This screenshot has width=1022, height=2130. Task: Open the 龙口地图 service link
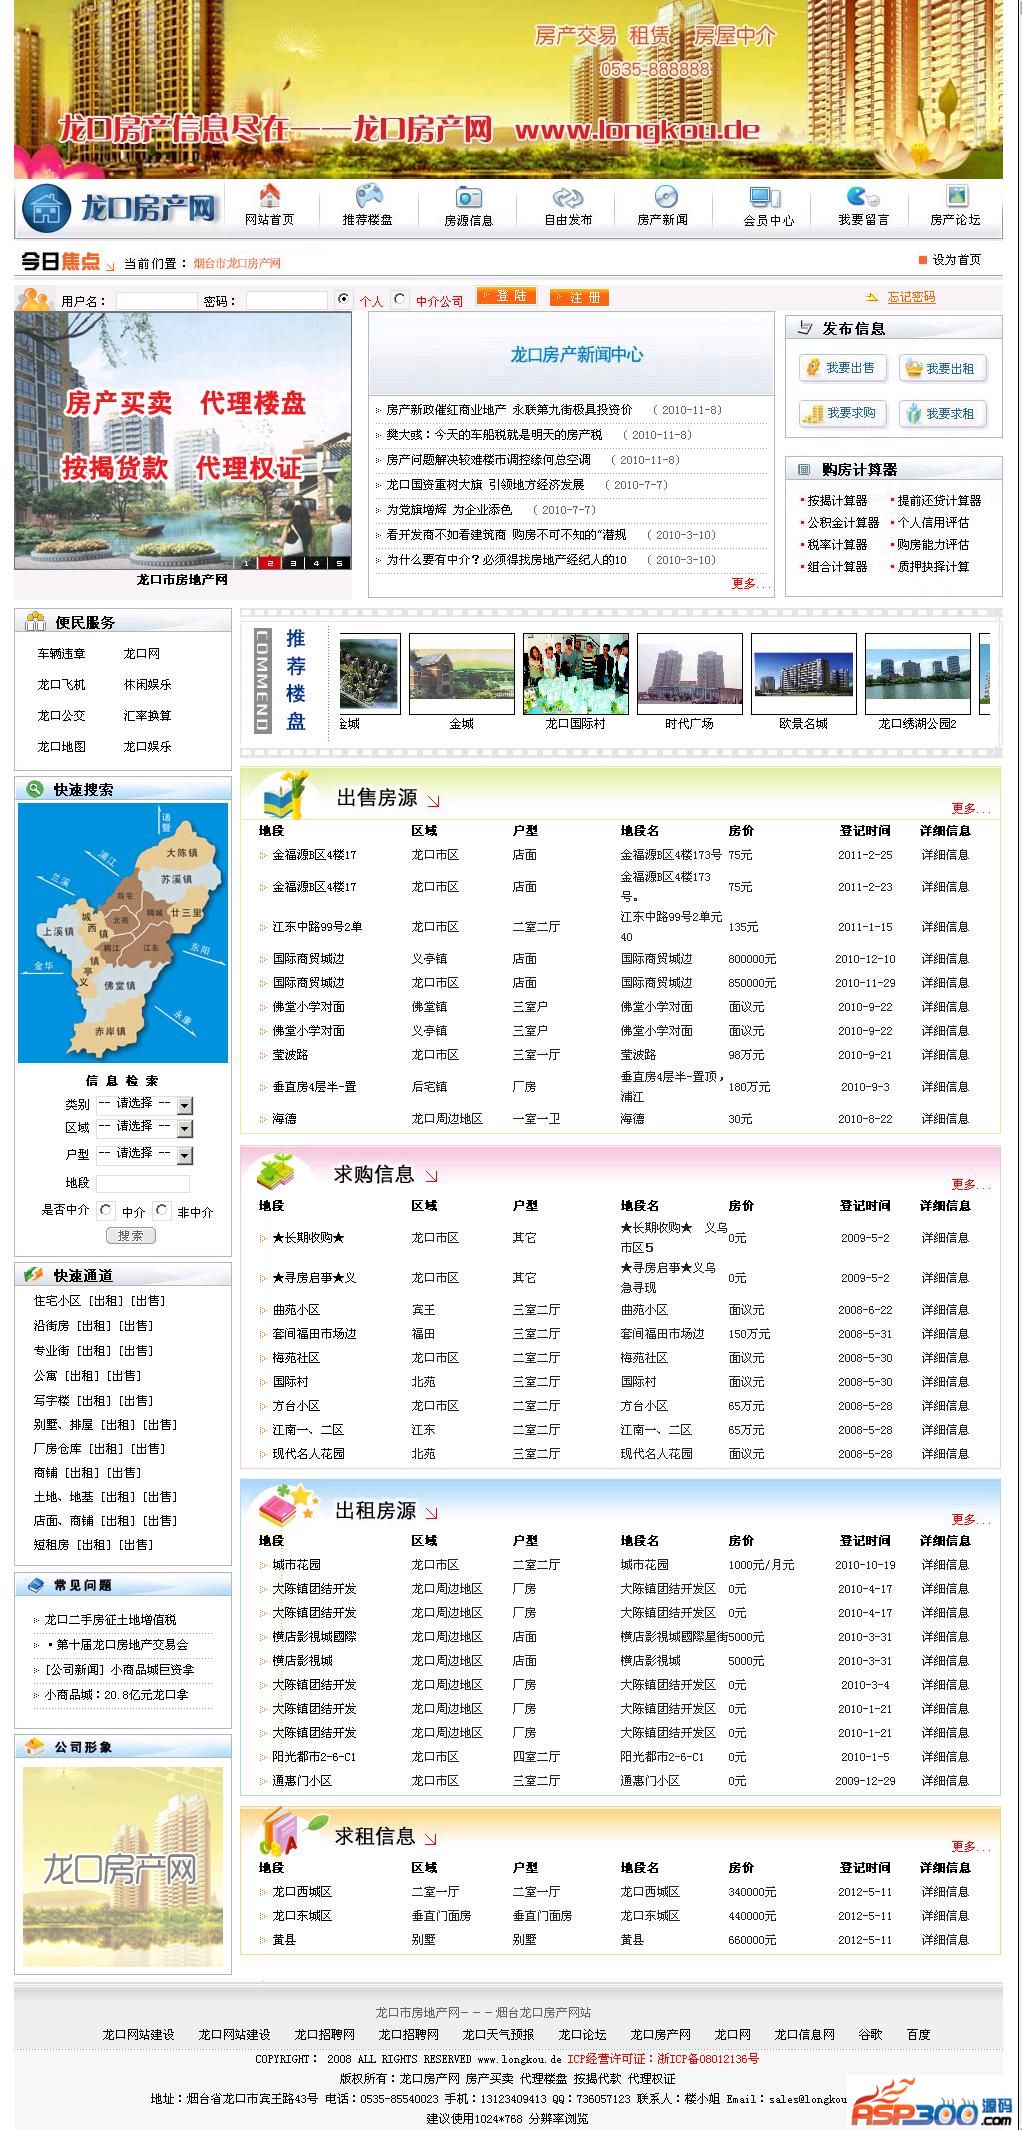pyautogui.click(x=62, y=747)
